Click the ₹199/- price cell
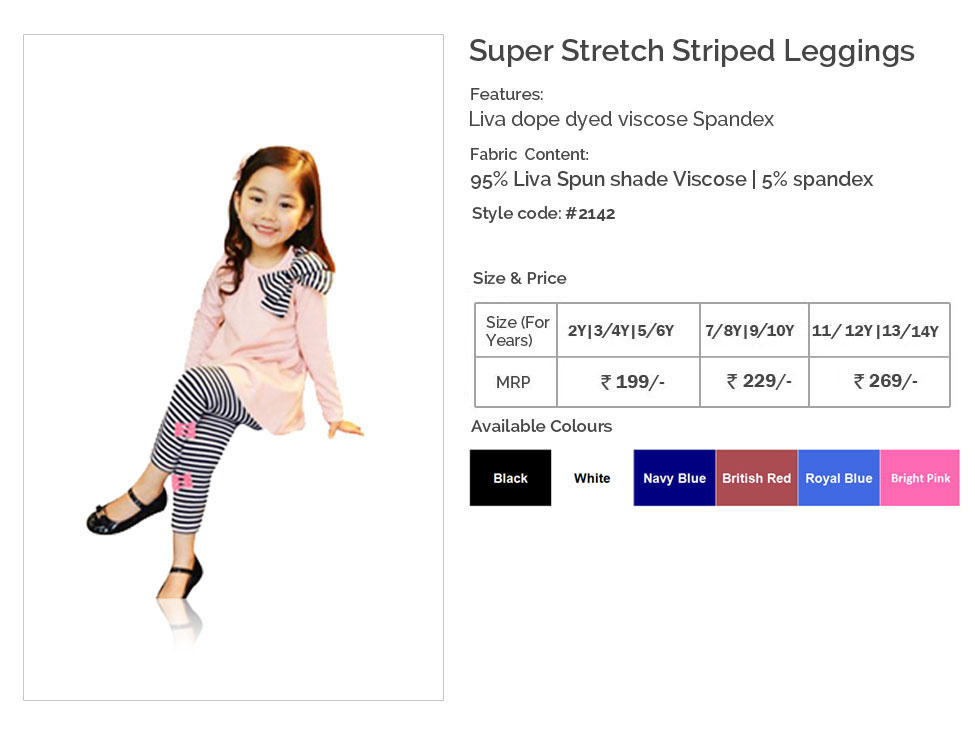 [x=628, y=382]
